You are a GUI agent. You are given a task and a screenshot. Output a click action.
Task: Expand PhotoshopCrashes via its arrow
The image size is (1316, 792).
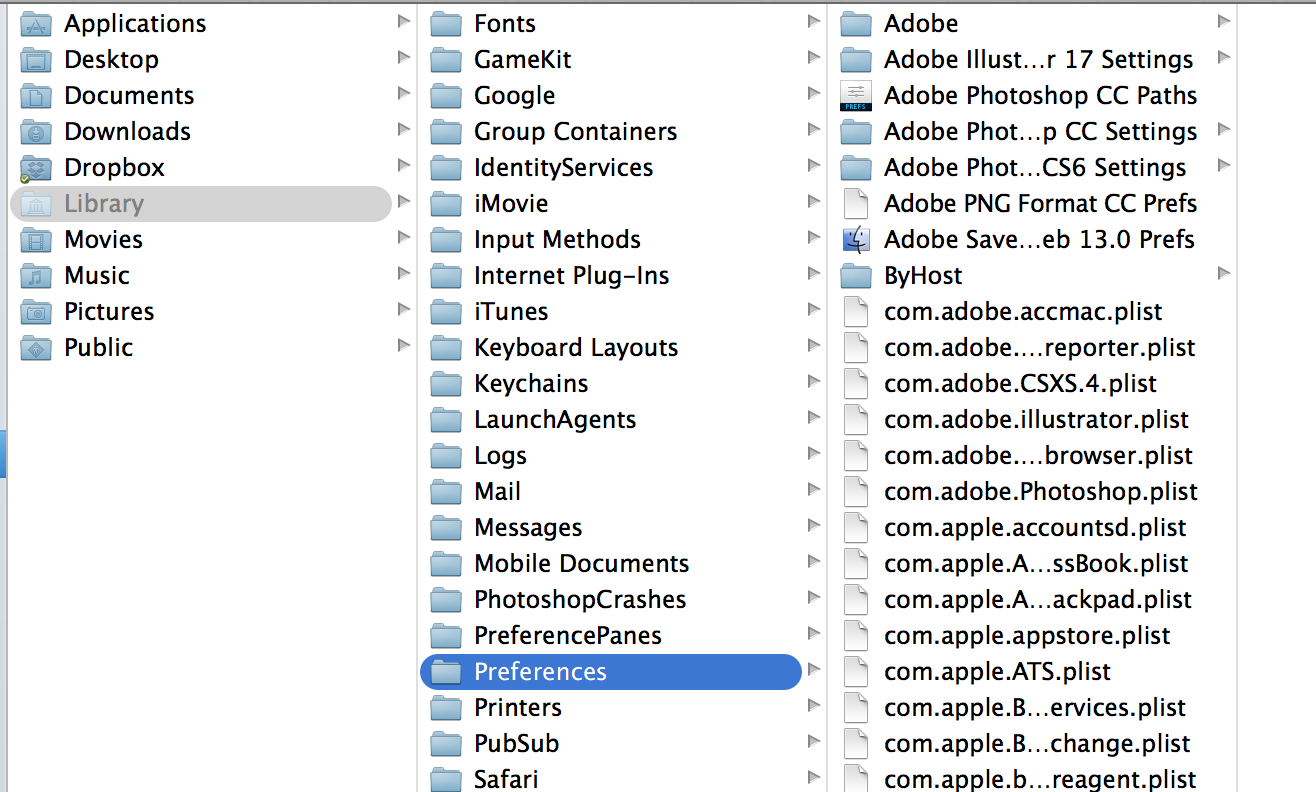(x=814, y=598)
